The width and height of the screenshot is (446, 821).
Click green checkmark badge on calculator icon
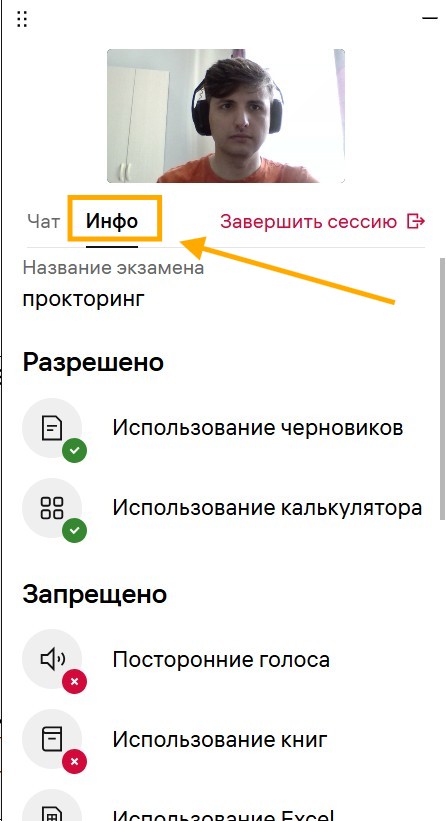click(x=74, y=530)
